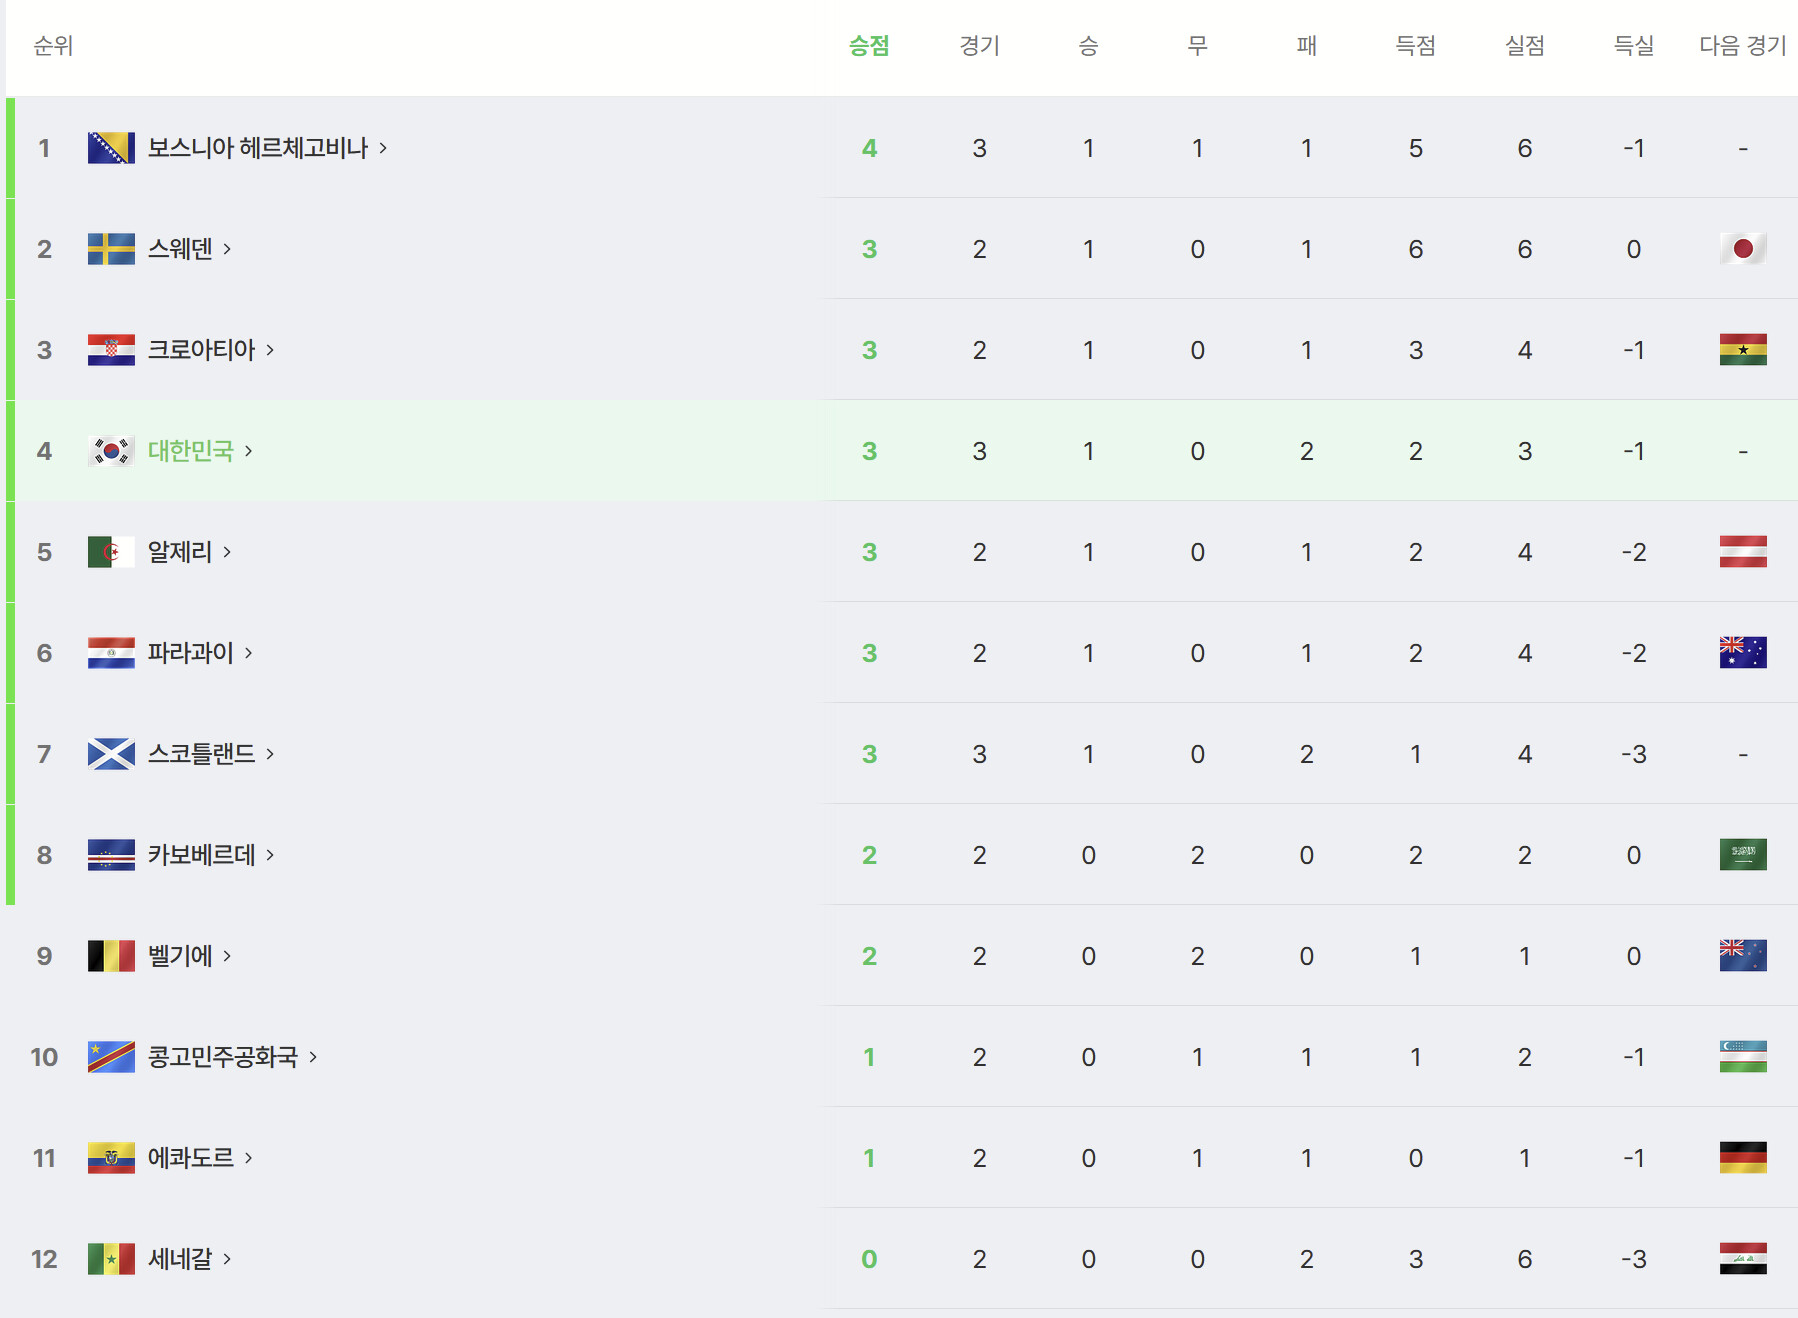Click Ghana flag in Croatia's next match
The image size is (1798, 1318).
point(1743,350)
